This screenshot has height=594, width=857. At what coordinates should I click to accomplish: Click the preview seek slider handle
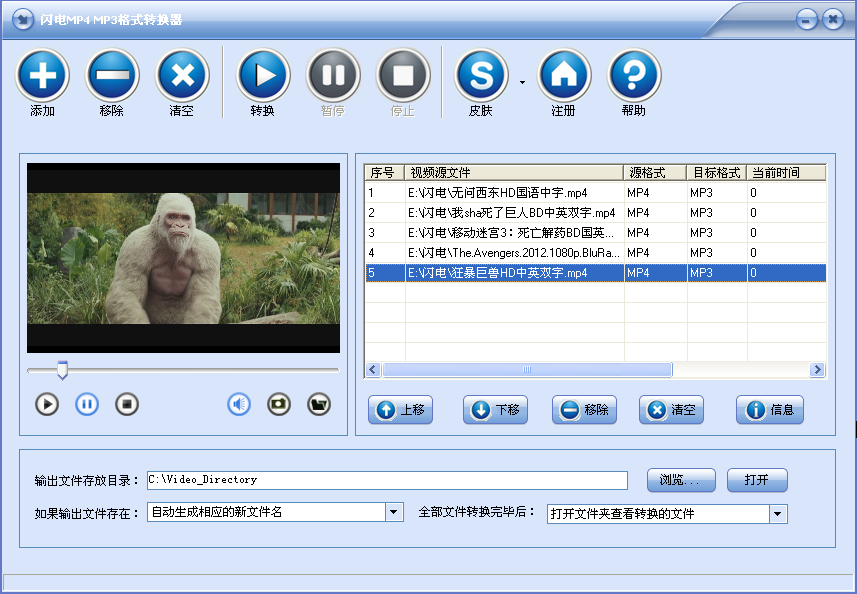[x=62, y=370]
